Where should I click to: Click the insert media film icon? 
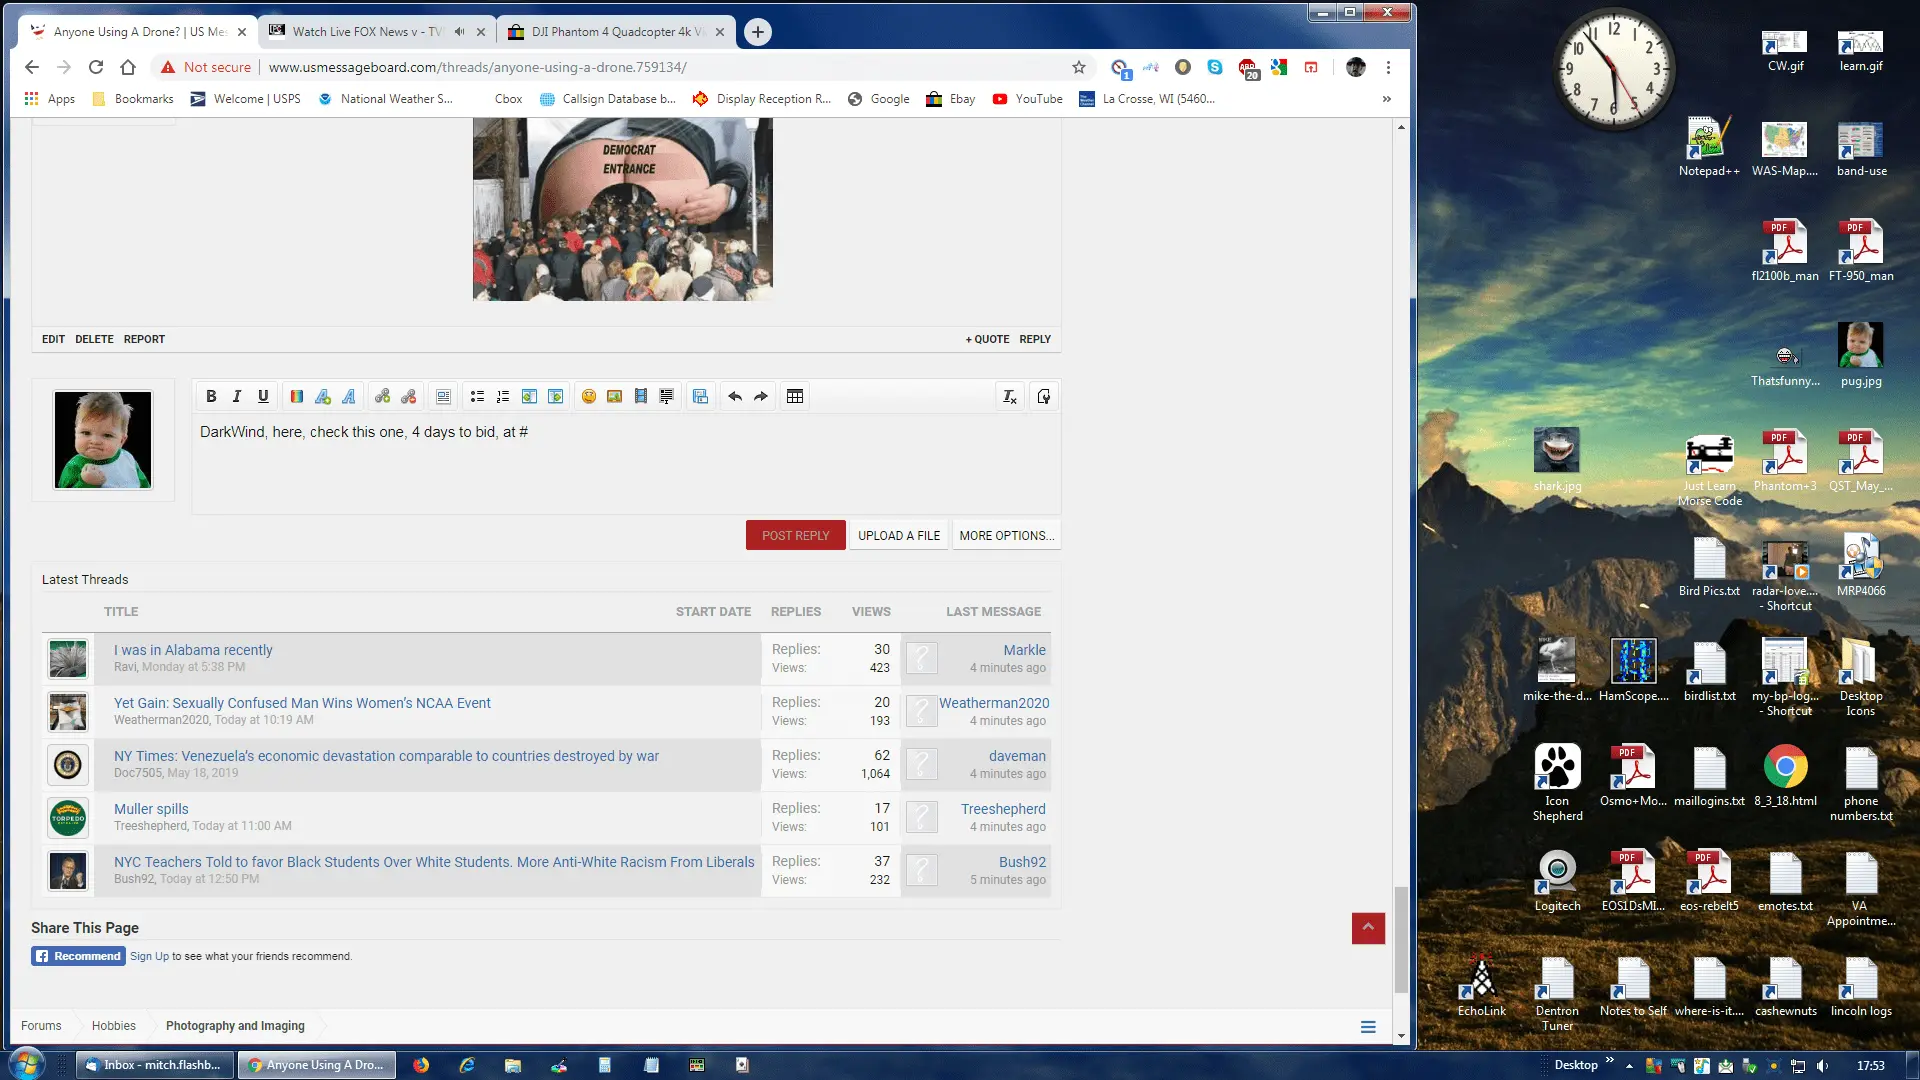point(641,397)
